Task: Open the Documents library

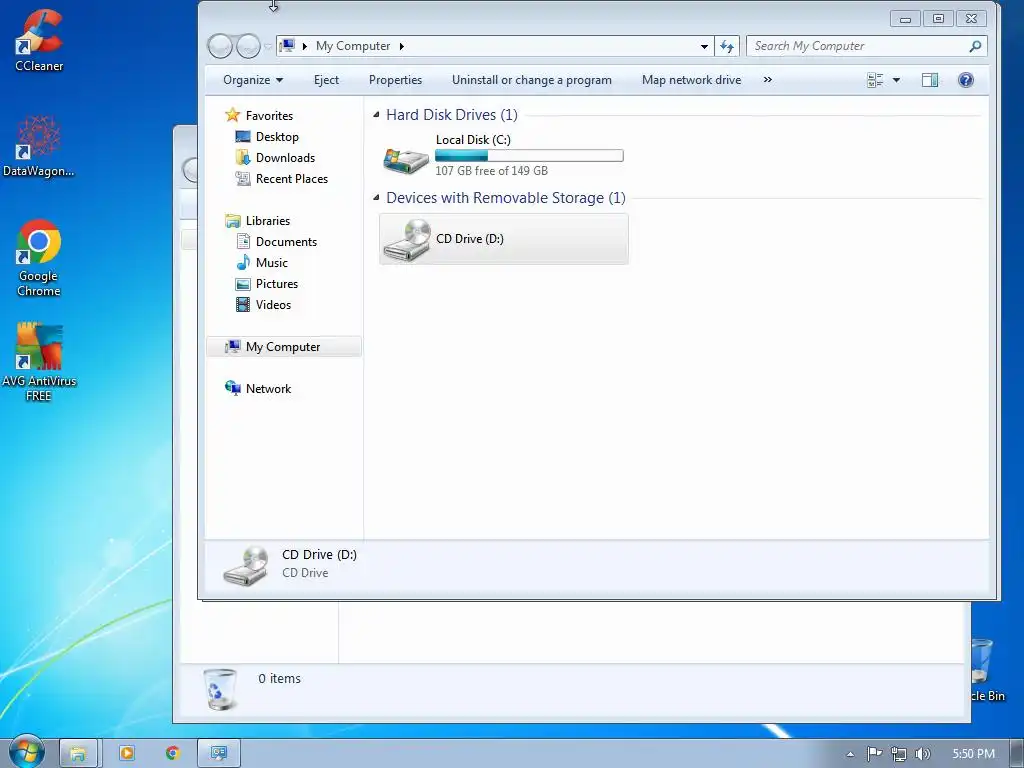Action: pyautogui.click(x=286, y=242)
